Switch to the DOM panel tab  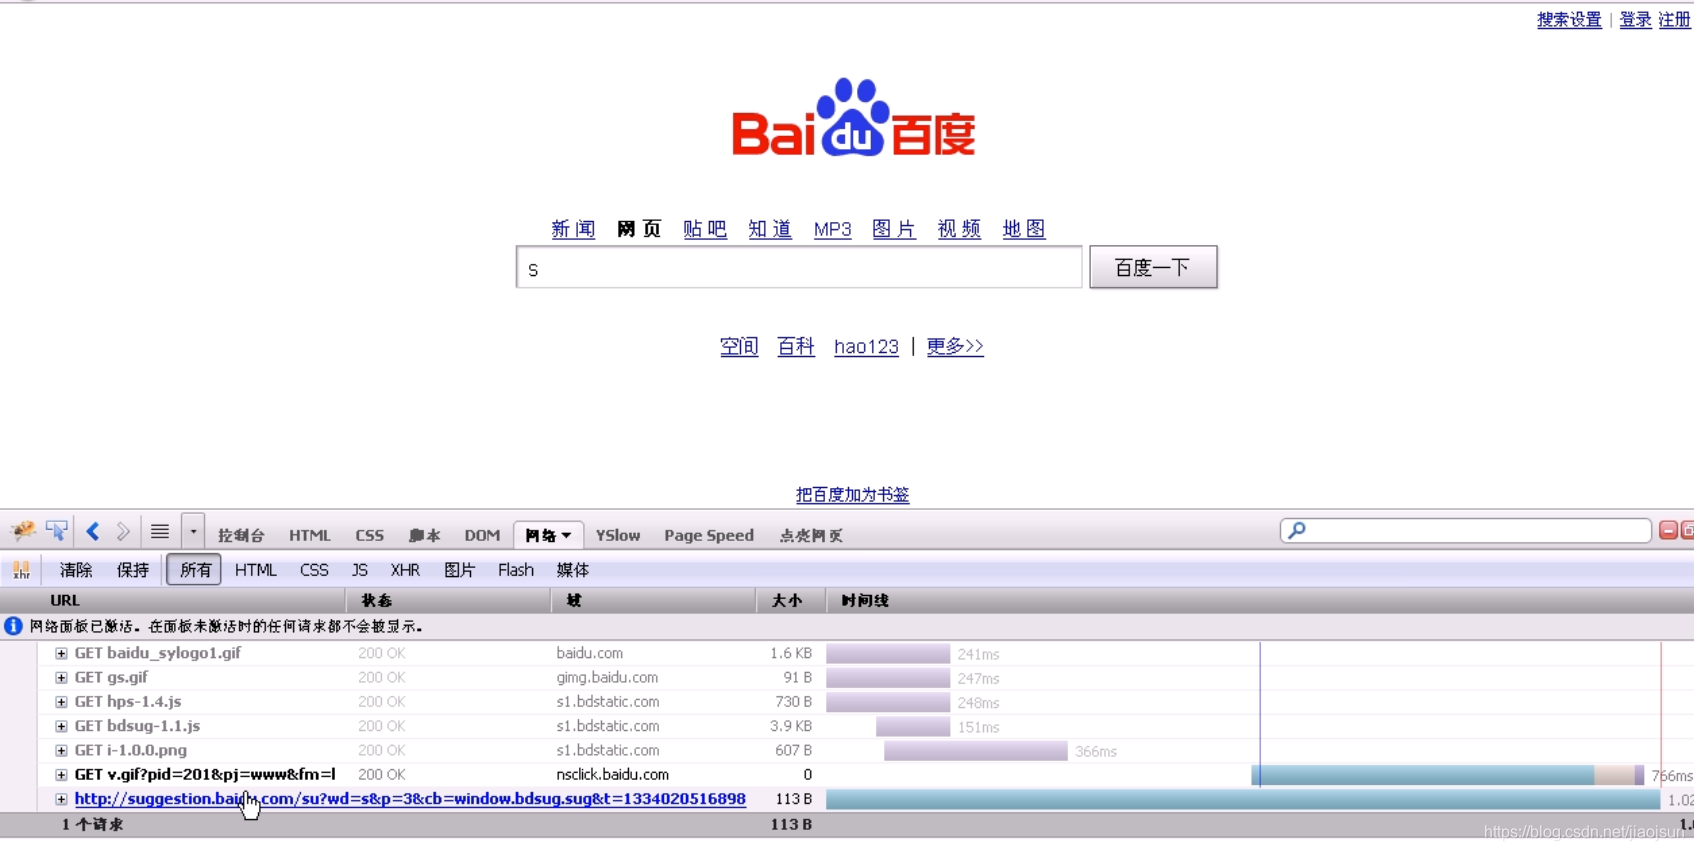coord(482,535)
